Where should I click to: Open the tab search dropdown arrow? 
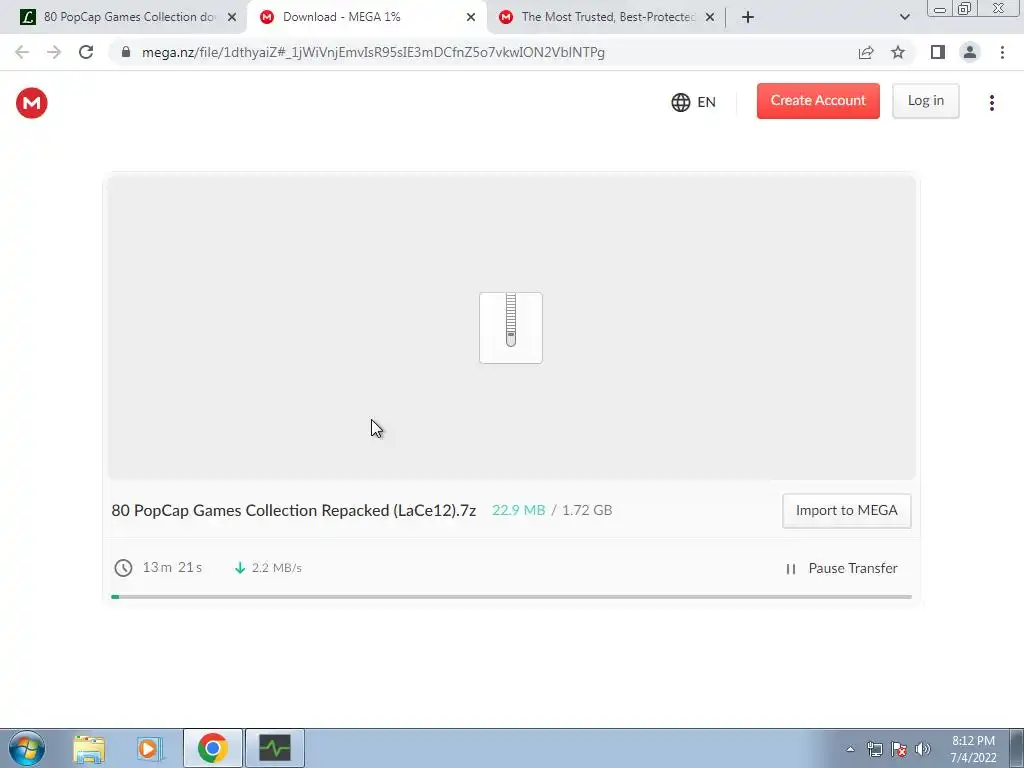904,18
